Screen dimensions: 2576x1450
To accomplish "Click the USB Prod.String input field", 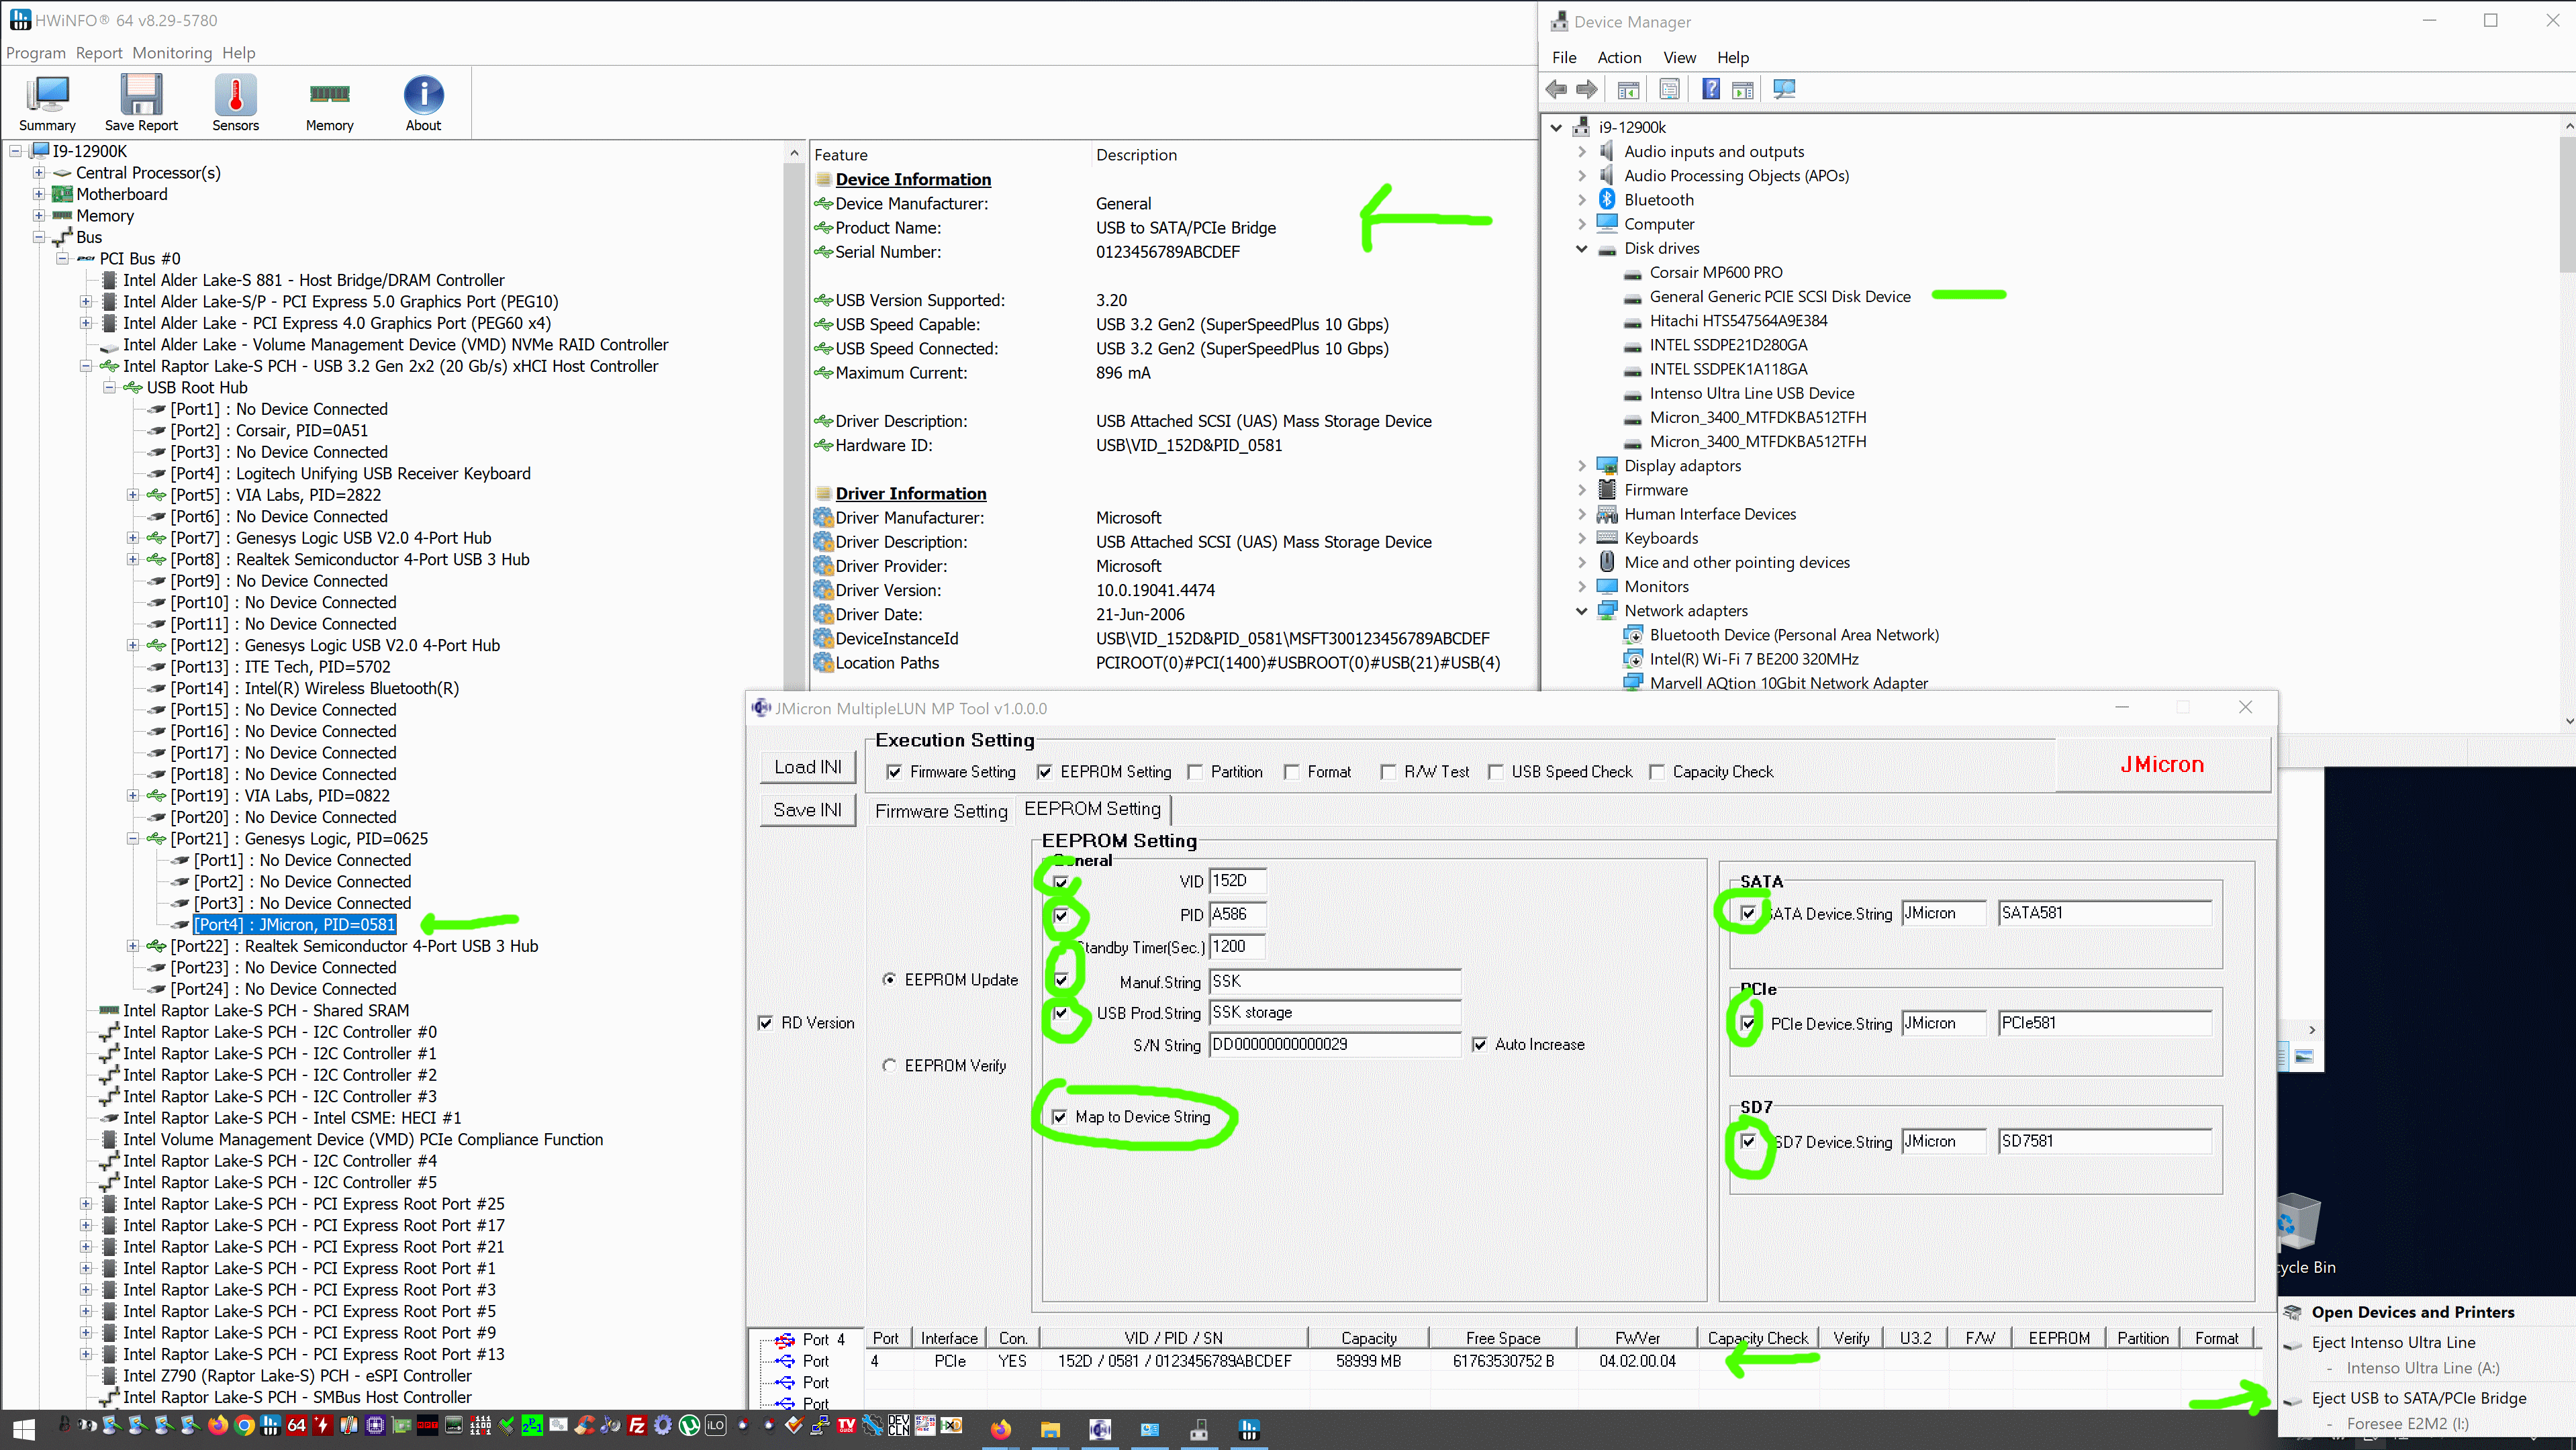I will pyautogui.click(x=1334, y=1013).
